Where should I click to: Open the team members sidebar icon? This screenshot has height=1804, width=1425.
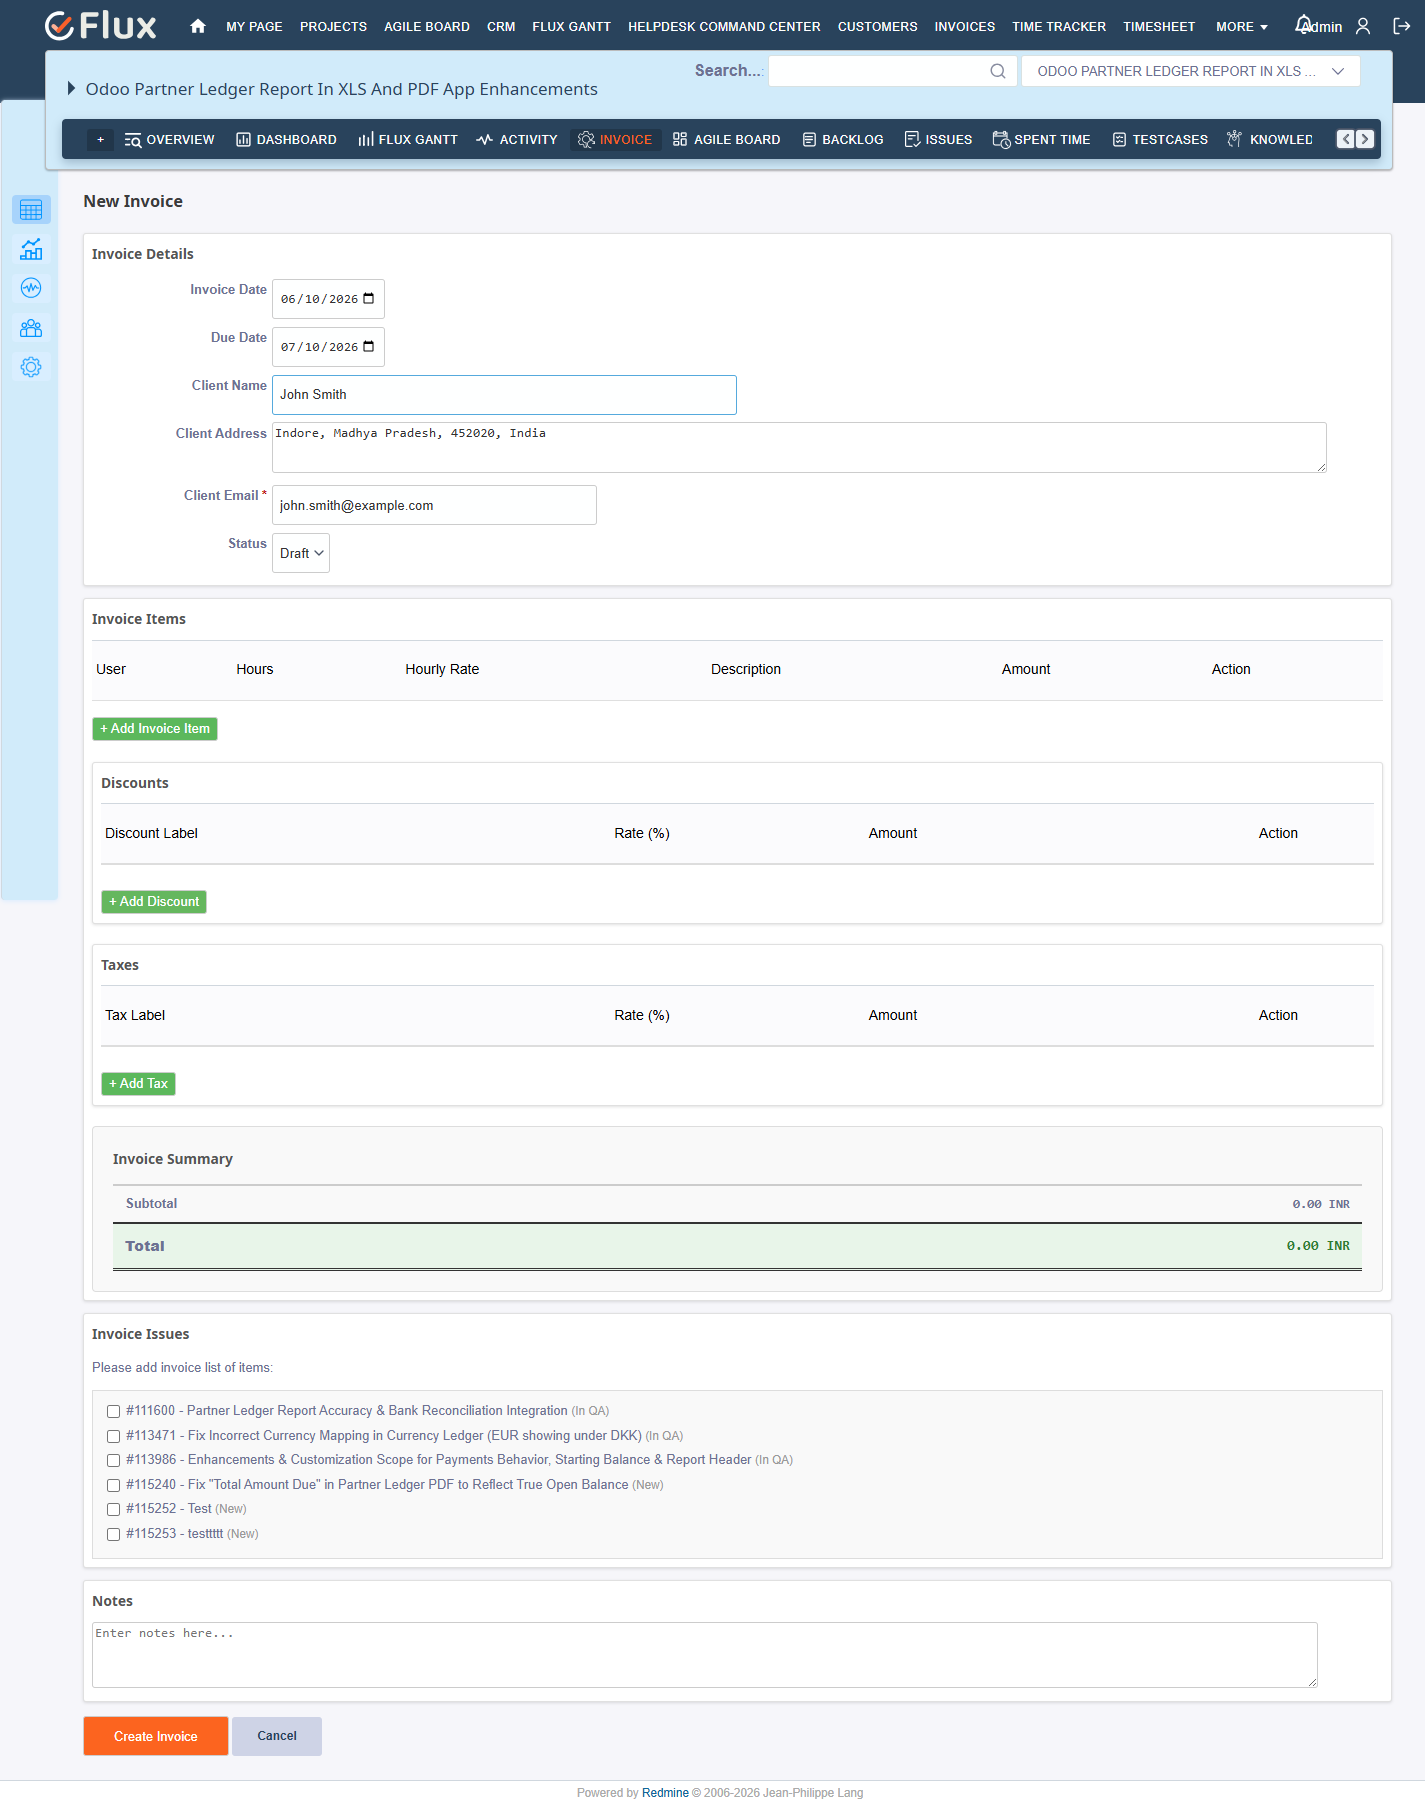point(31,328)
